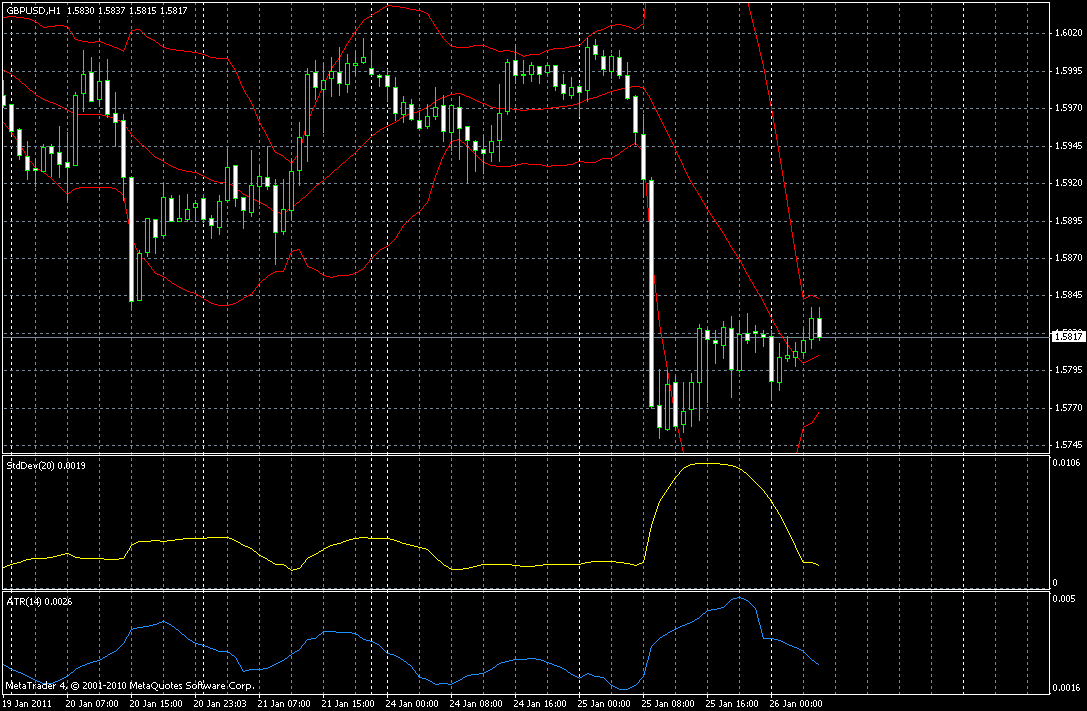Click the 25 Jan 08:00 time label

tap(668, 703)
